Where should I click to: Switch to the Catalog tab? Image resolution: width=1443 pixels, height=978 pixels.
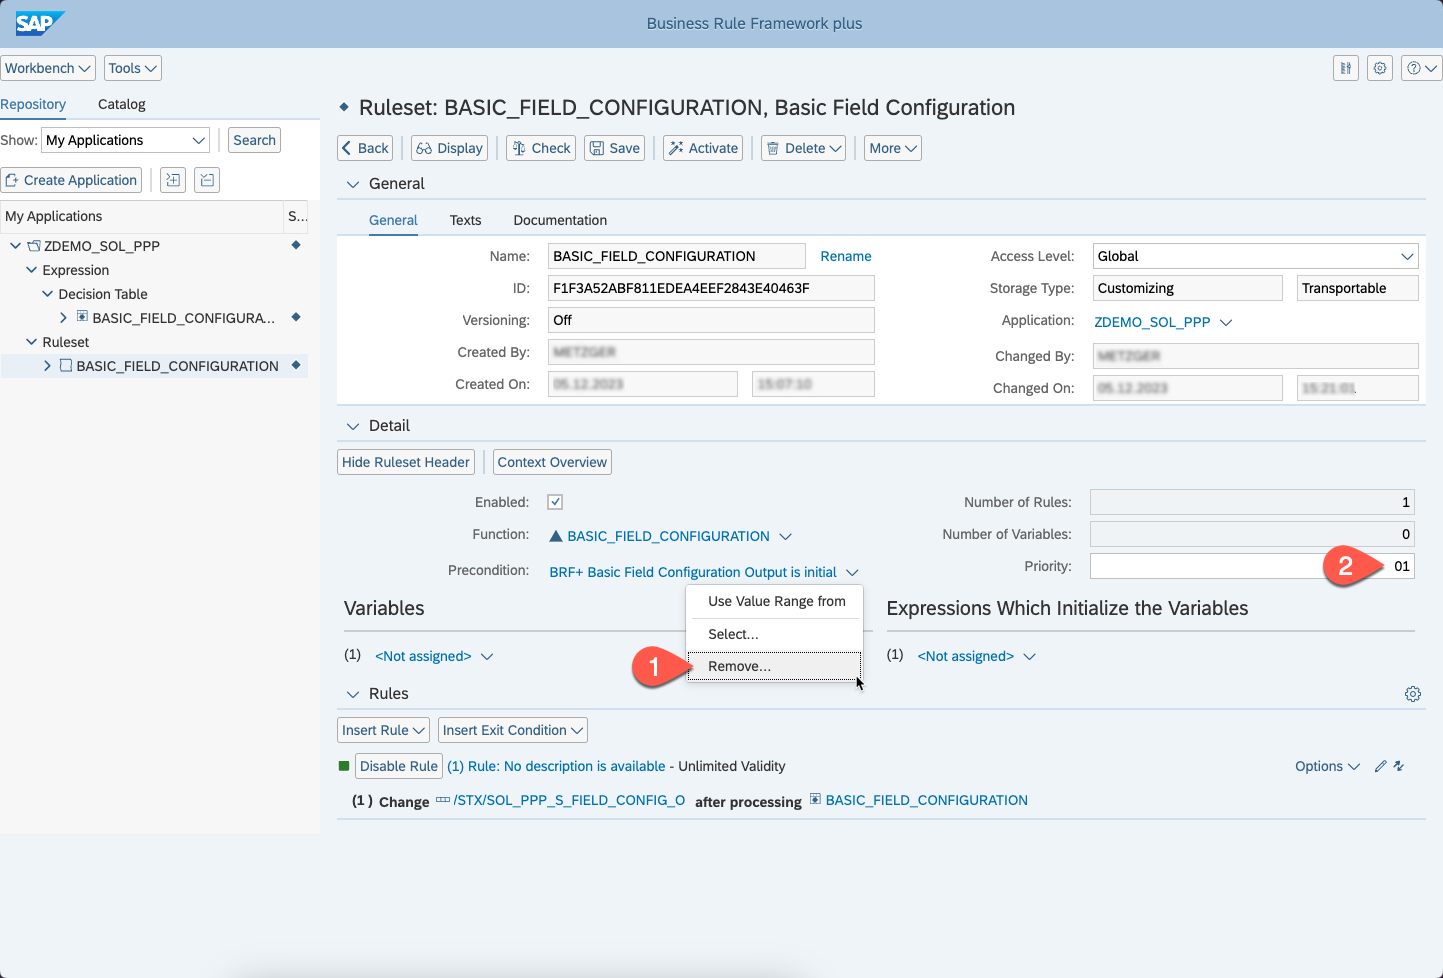tap(121, 104)
